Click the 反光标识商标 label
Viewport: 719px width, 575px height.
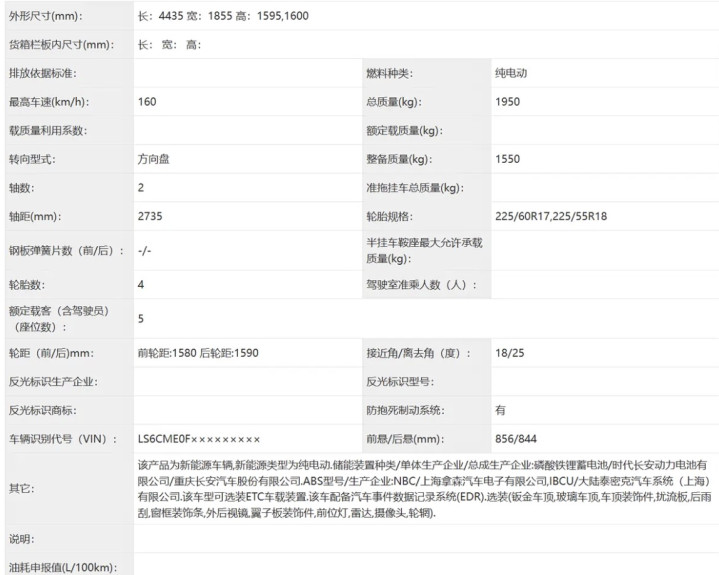[x=43, y=410]
